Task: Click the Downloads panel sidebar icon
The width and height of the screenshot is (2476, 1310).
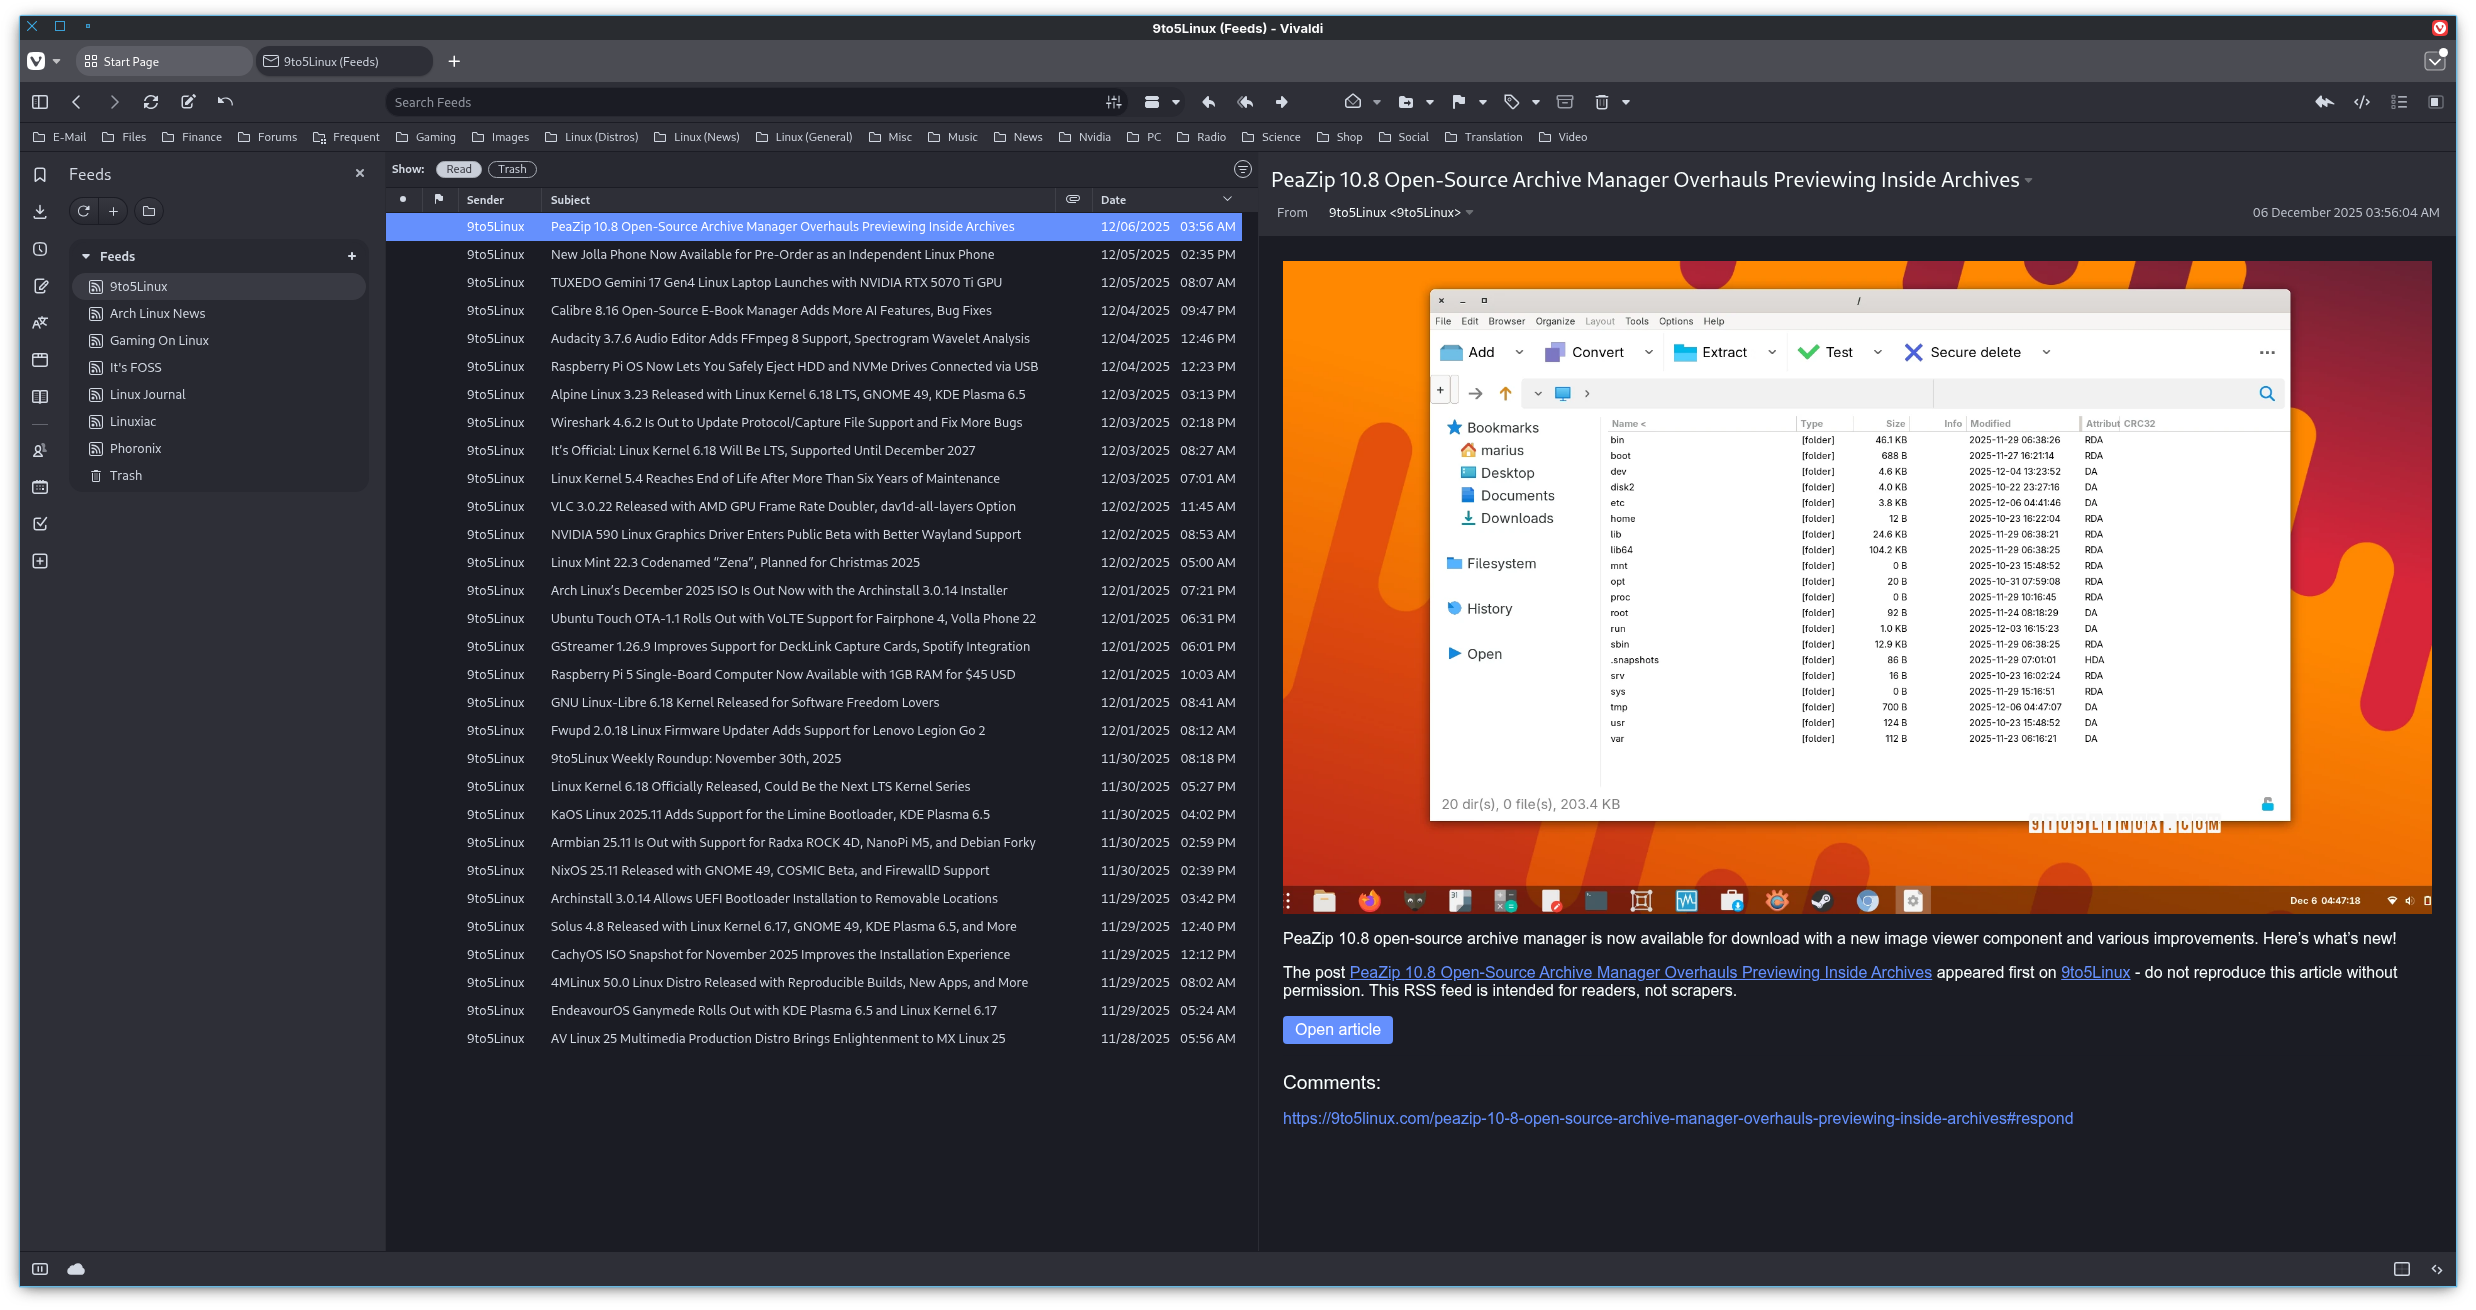Action: click(40, 211)
